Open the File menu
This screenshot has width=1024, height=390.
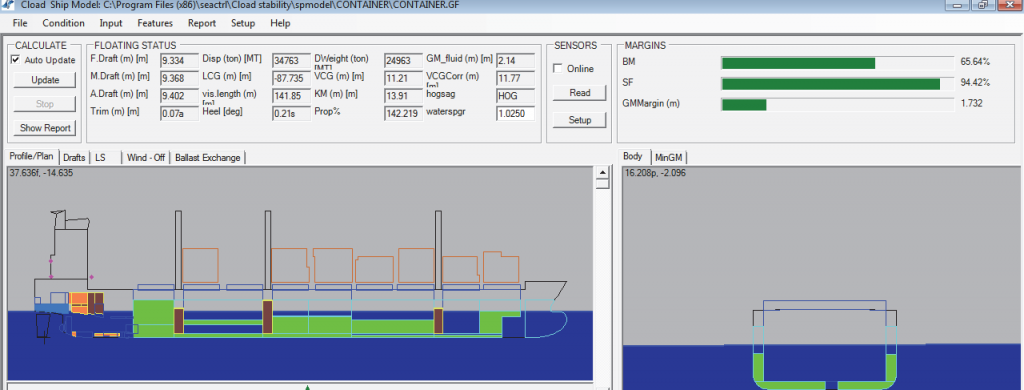(x=20, y=23)
